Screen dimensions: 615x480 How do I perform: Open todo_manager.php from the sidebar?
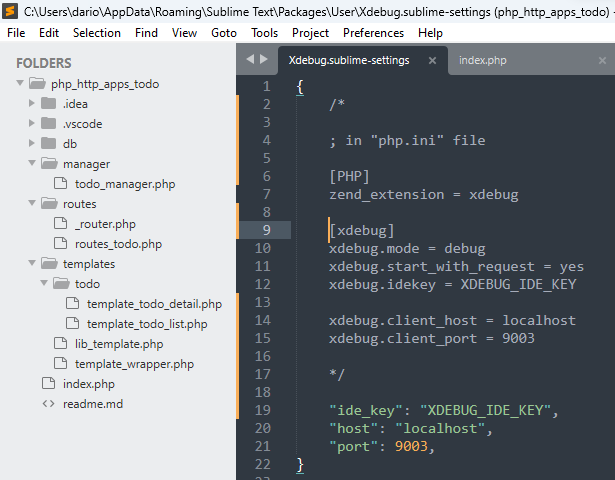click(x=125, y=184)
